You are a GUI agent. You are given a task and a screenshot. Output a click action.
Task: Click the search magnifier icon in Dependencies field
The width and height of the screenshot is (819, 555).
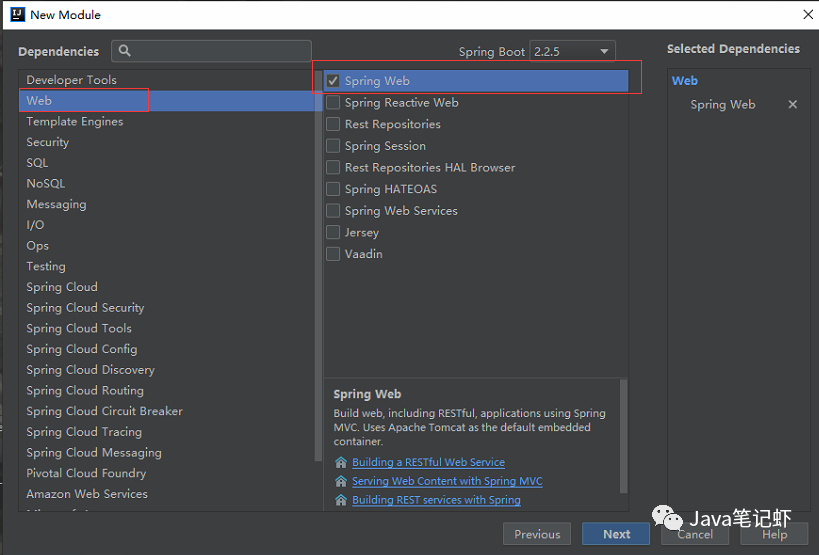pyautogui.click(x=124, y=51)
